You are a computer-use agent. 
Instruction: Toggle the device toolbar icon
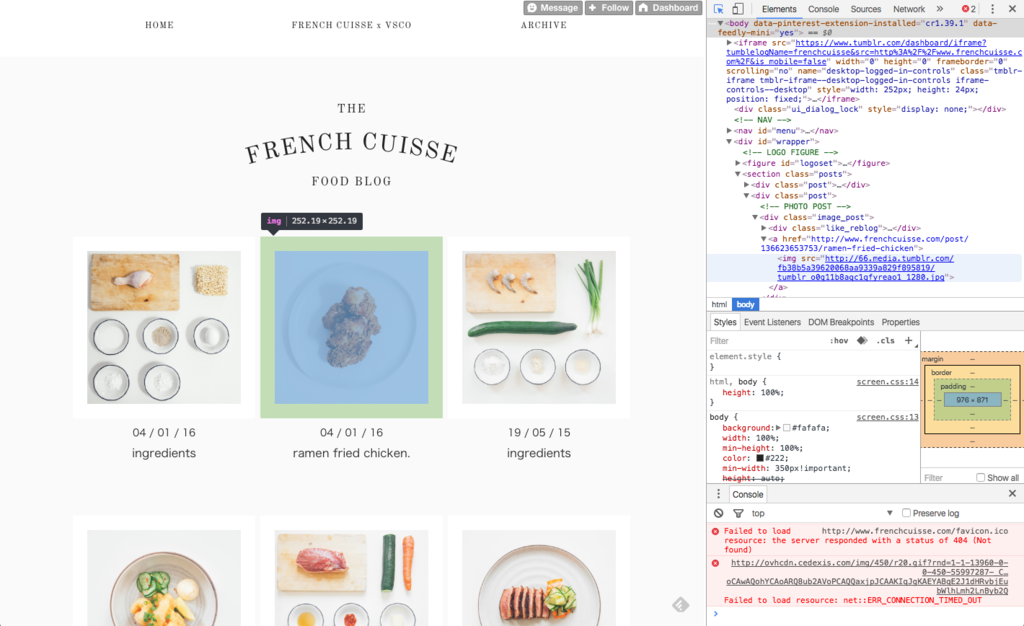pyautogui.click(x=737, y=8)
